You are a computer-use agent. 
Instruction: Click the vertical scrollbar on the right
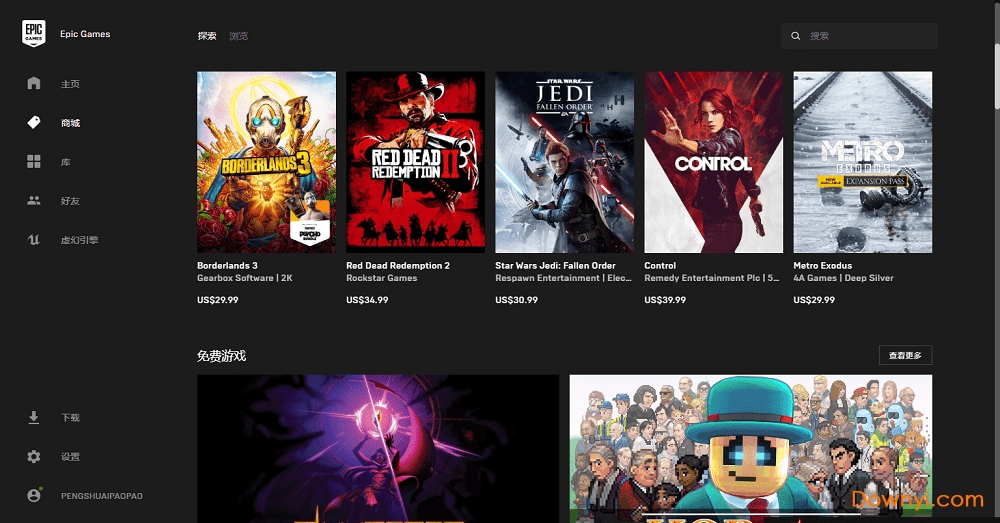(997, 77)
